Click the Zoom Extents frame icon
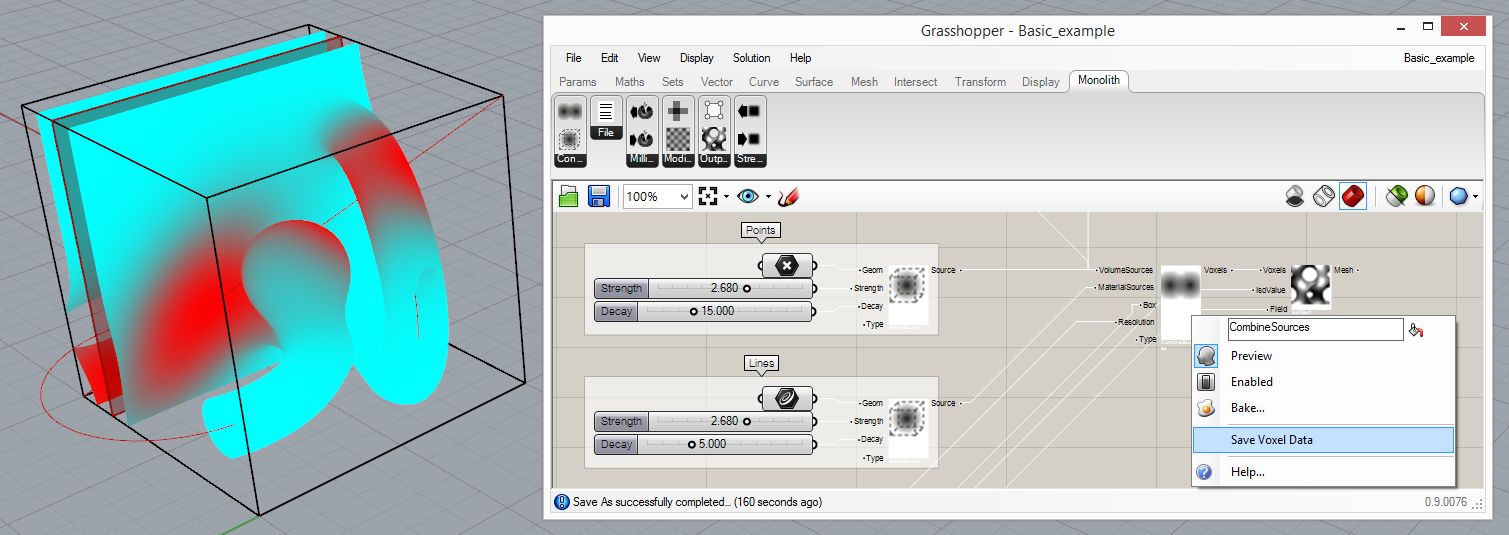This screenshot has width=1509, height=535. coord(709,196)
